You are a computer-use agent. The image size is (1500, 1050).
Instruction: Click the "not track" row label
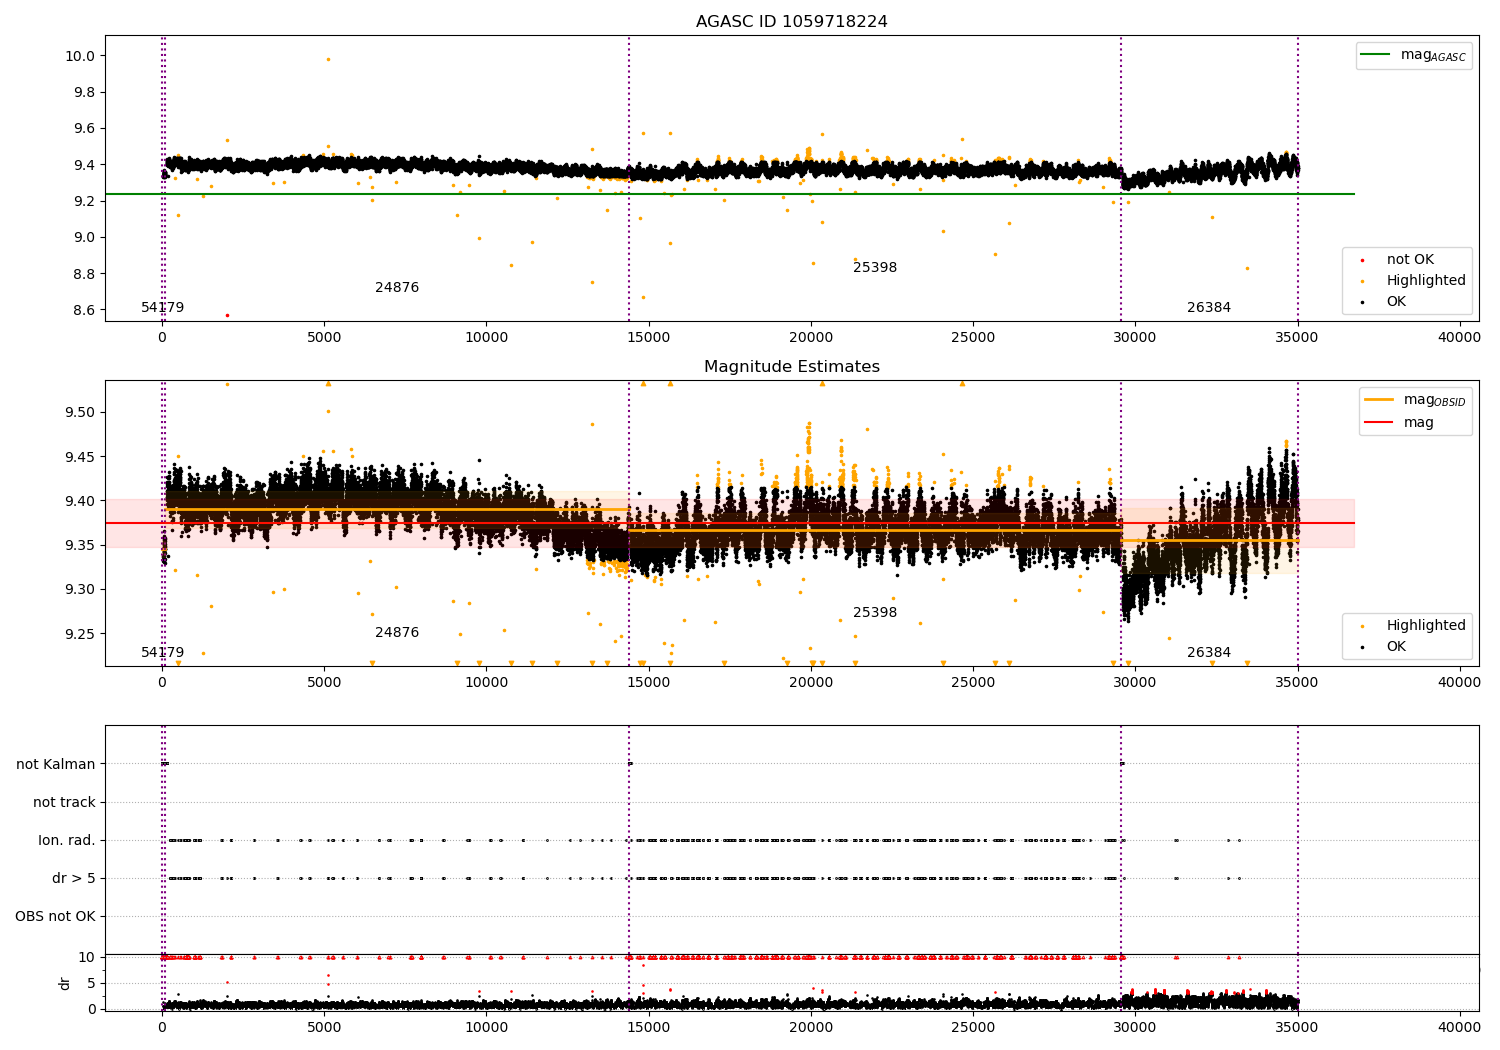64,802
